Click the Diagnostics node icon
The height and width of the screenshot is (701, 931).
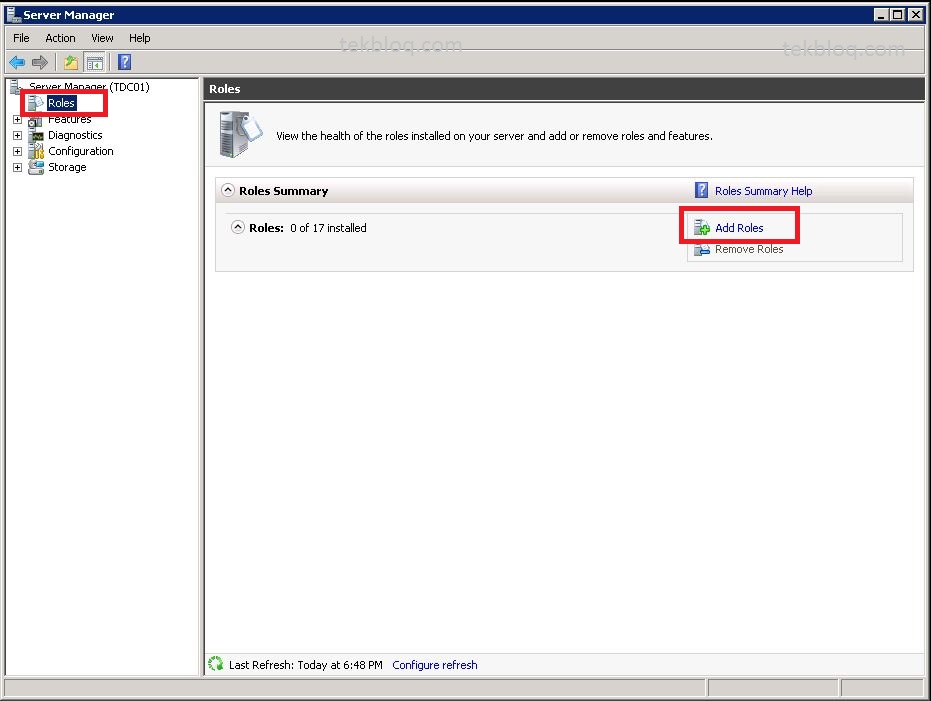pos(36,135)
